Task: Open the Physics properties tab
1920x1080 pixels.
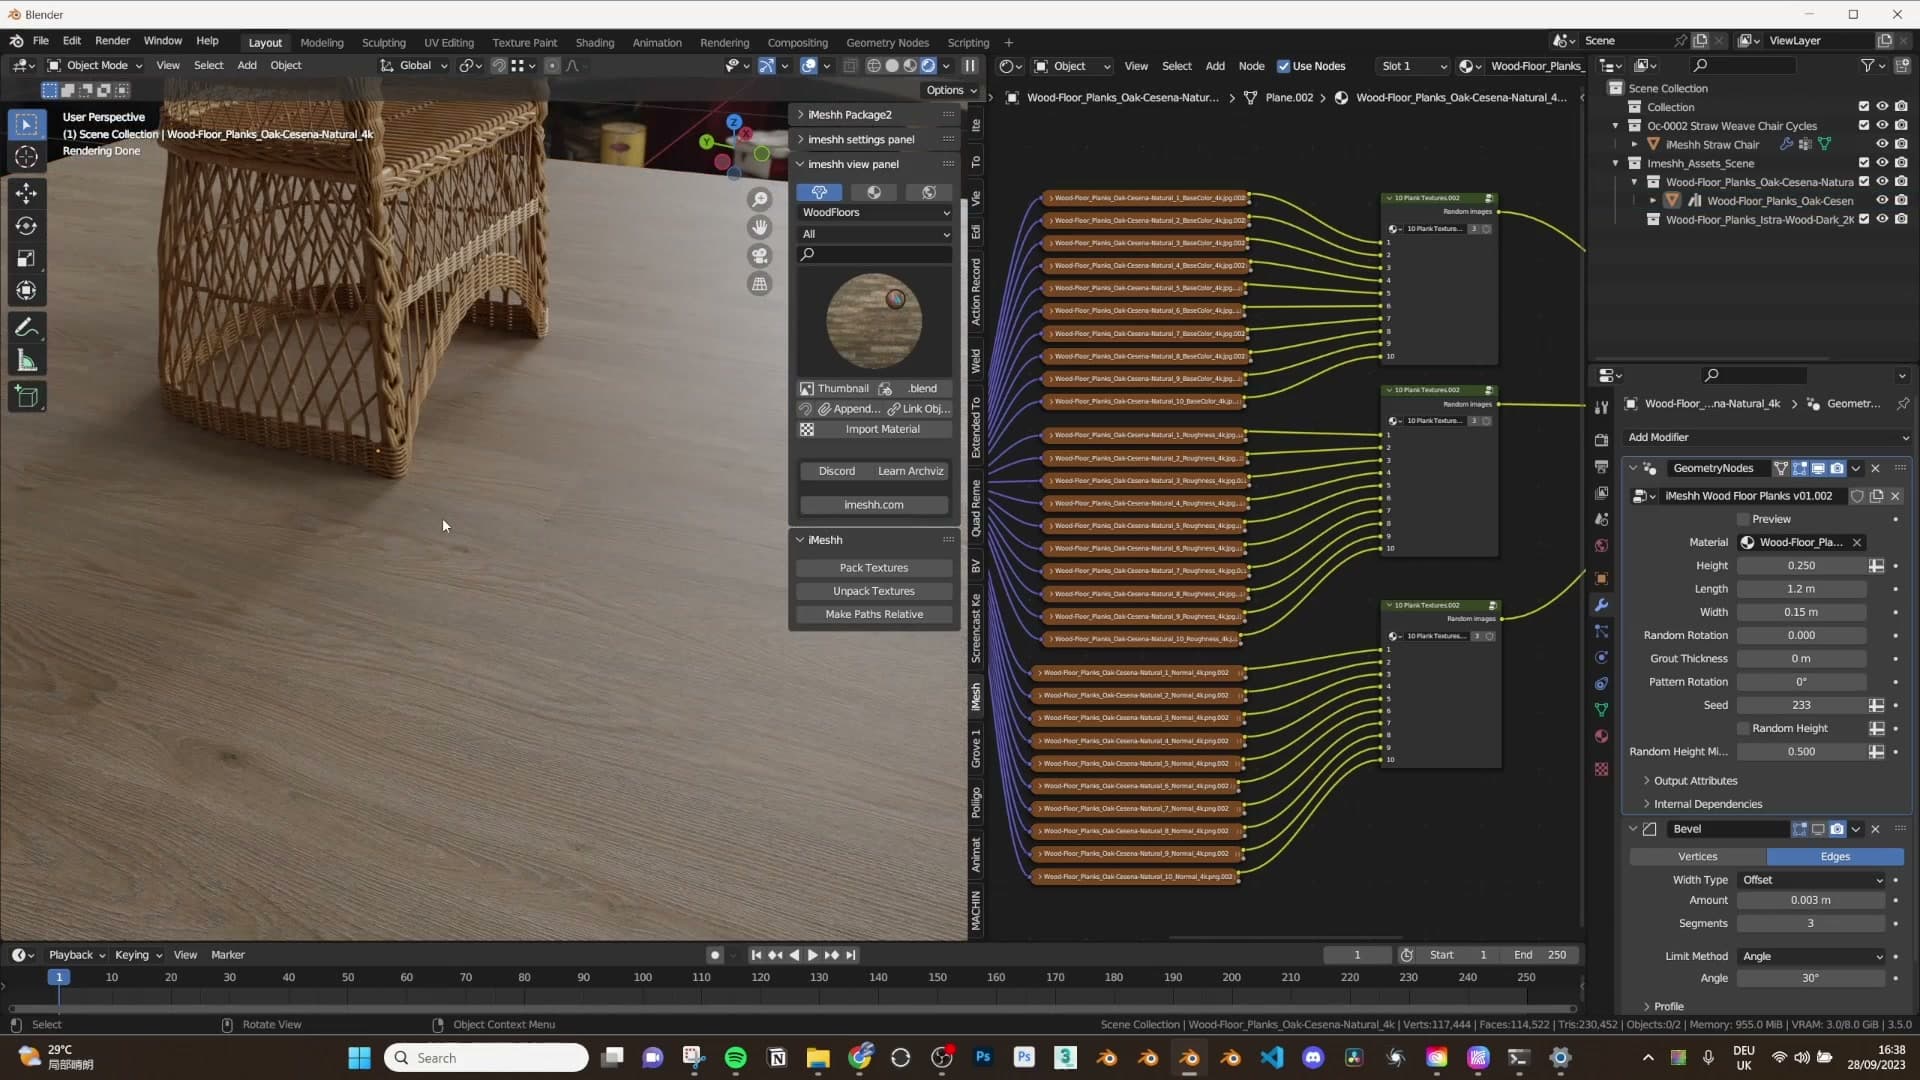Action: pos(1601,658)
